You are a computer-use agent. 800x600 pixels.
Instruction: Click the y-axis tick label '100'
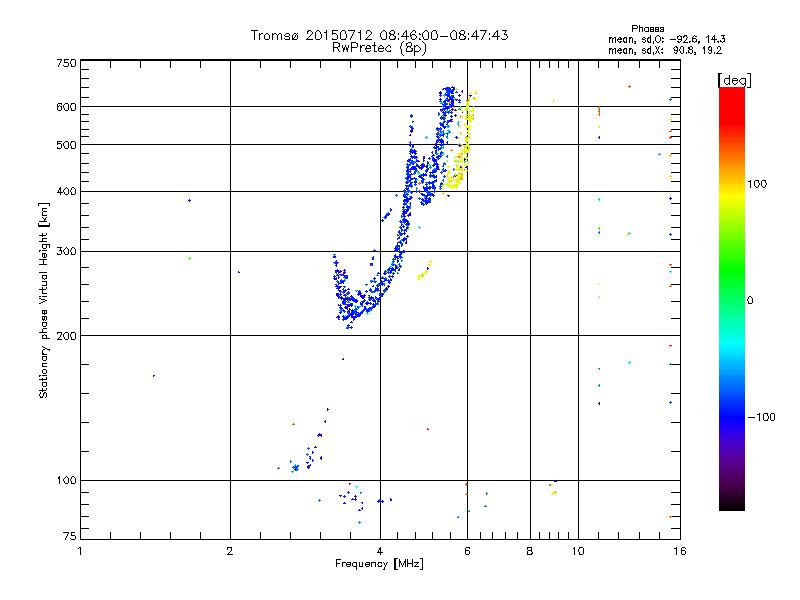pyautogui.click(x=66, y=481)
